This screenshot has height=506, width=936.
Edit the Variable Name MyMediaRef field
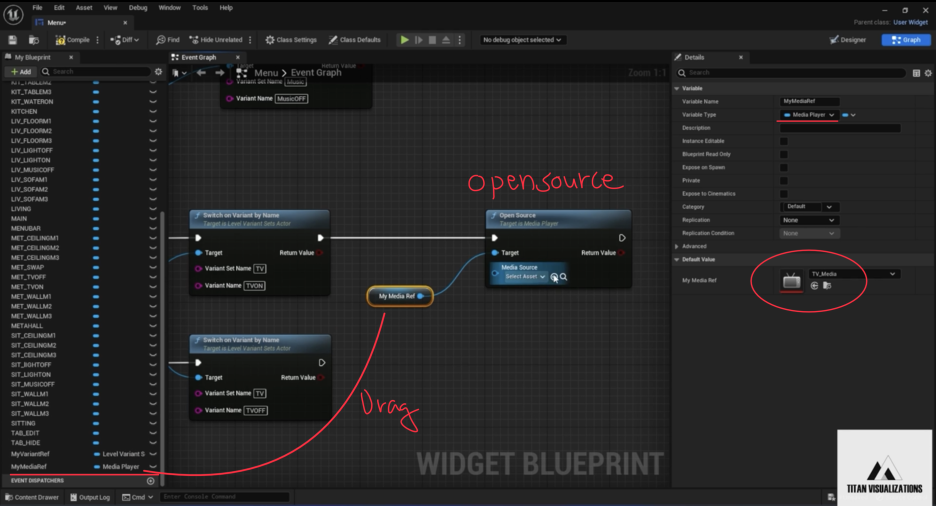(x=809, y=101)
